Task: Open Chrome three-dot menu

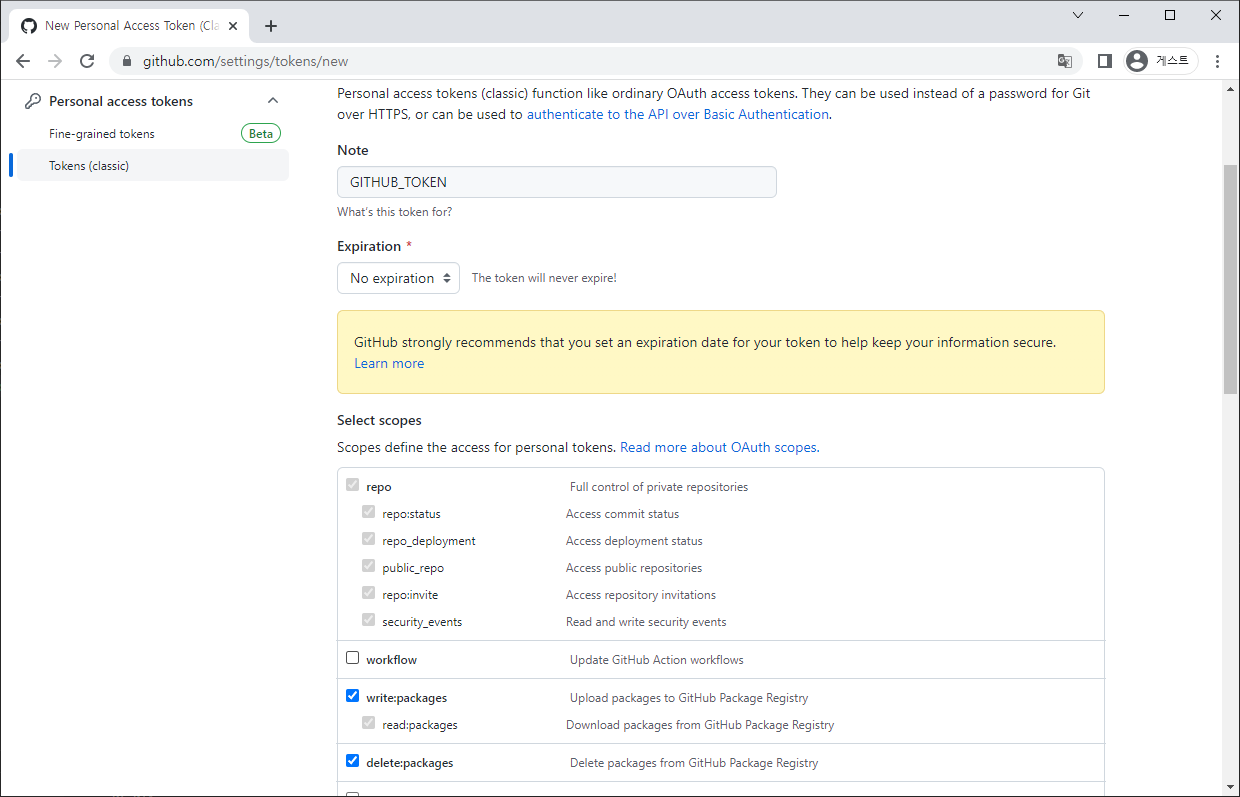Action: click(x=1217, y=61)
